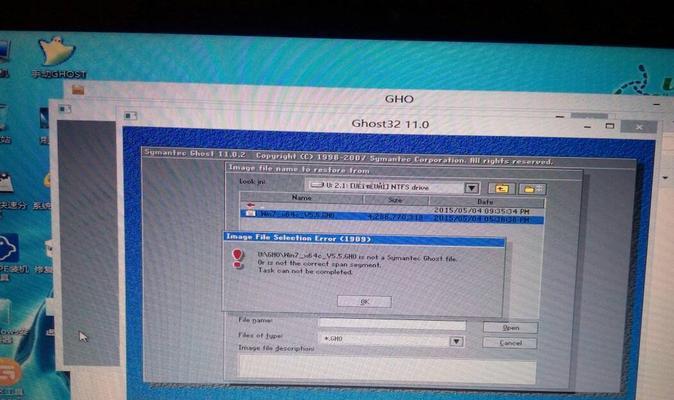This screenshot has height=400, width=674.
Task: Expand the Look in drive dropdown
Action: [472, 188]
